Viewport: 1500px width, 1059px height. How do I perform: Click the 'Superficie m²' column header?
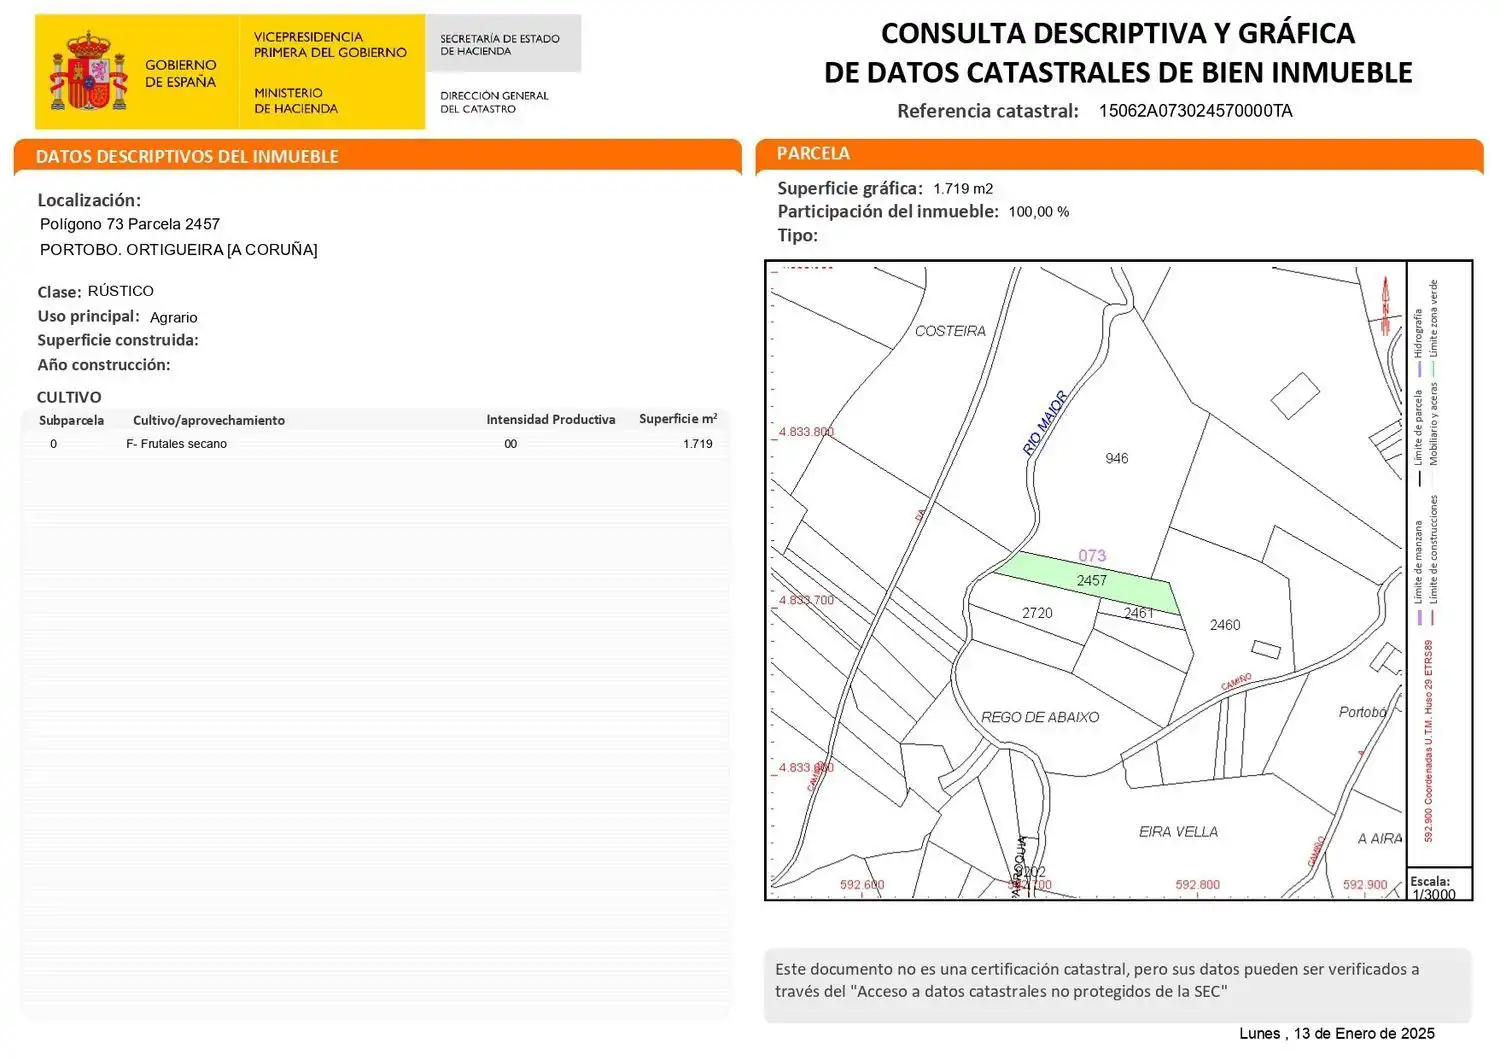[678, 419]
